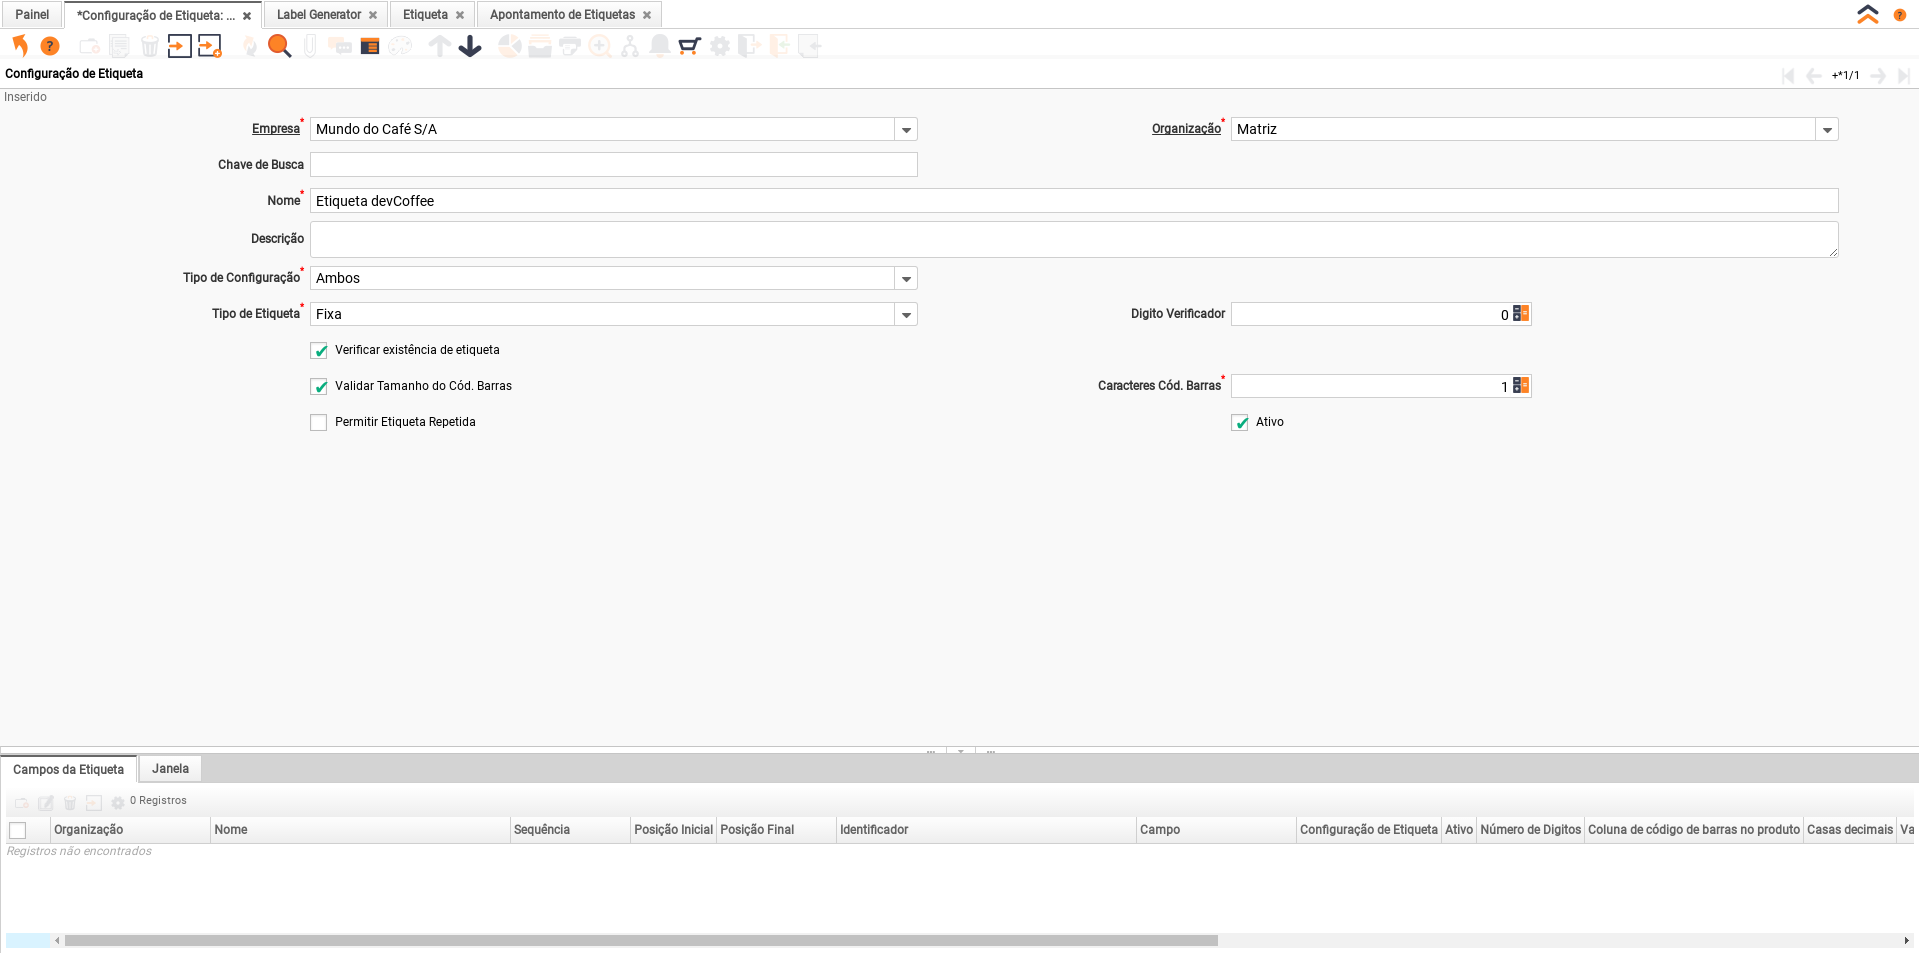Click the horizontal scrollbar in detail grid
The image size is (1919, 953).
(x=640, y=940)
